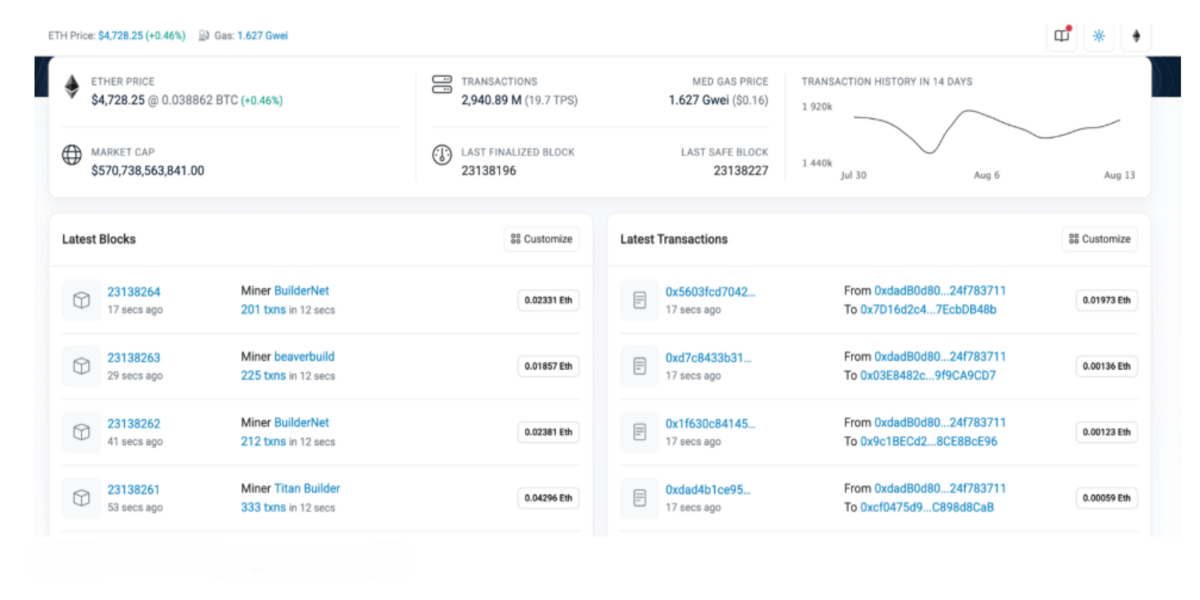This screenshot has width=1200, height=600.
Task: Click the 1.627 Gwei gas link in header
Action: 262,36
